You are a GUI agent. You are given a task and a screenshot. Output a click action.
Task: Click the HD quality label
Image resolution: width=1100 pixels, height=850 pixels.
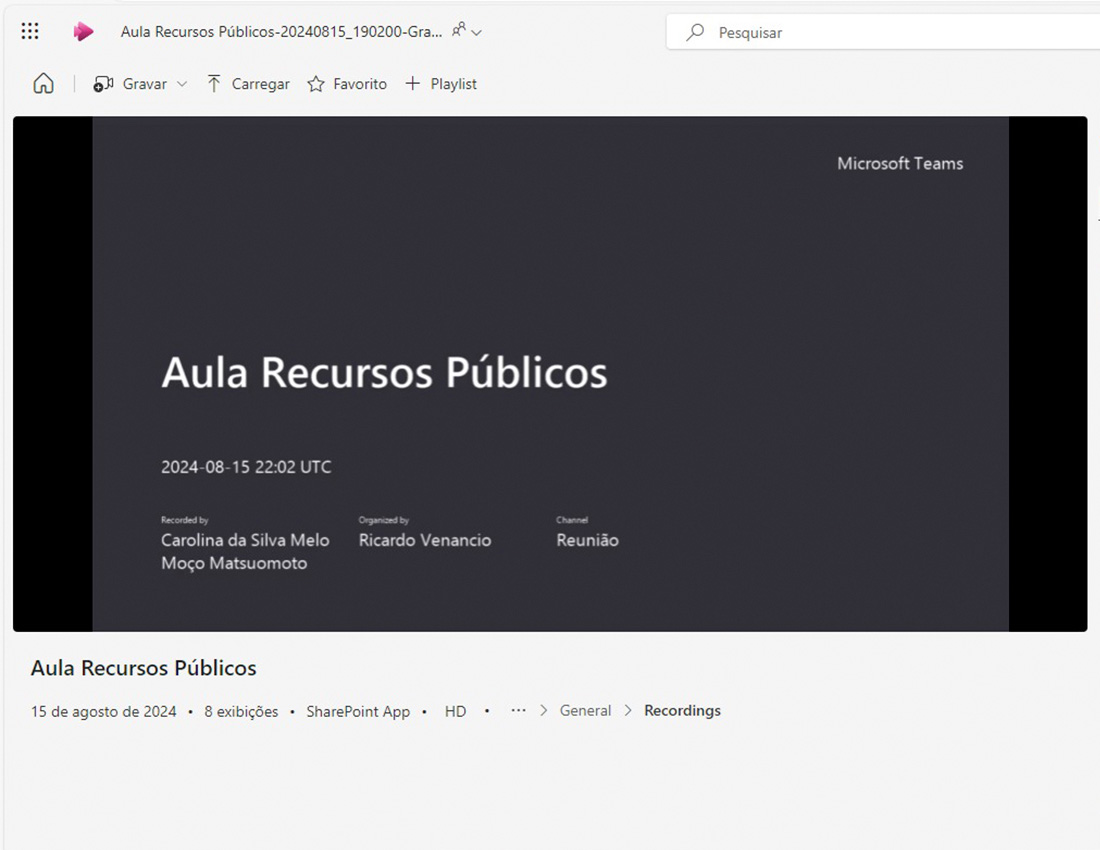[455, 711]
